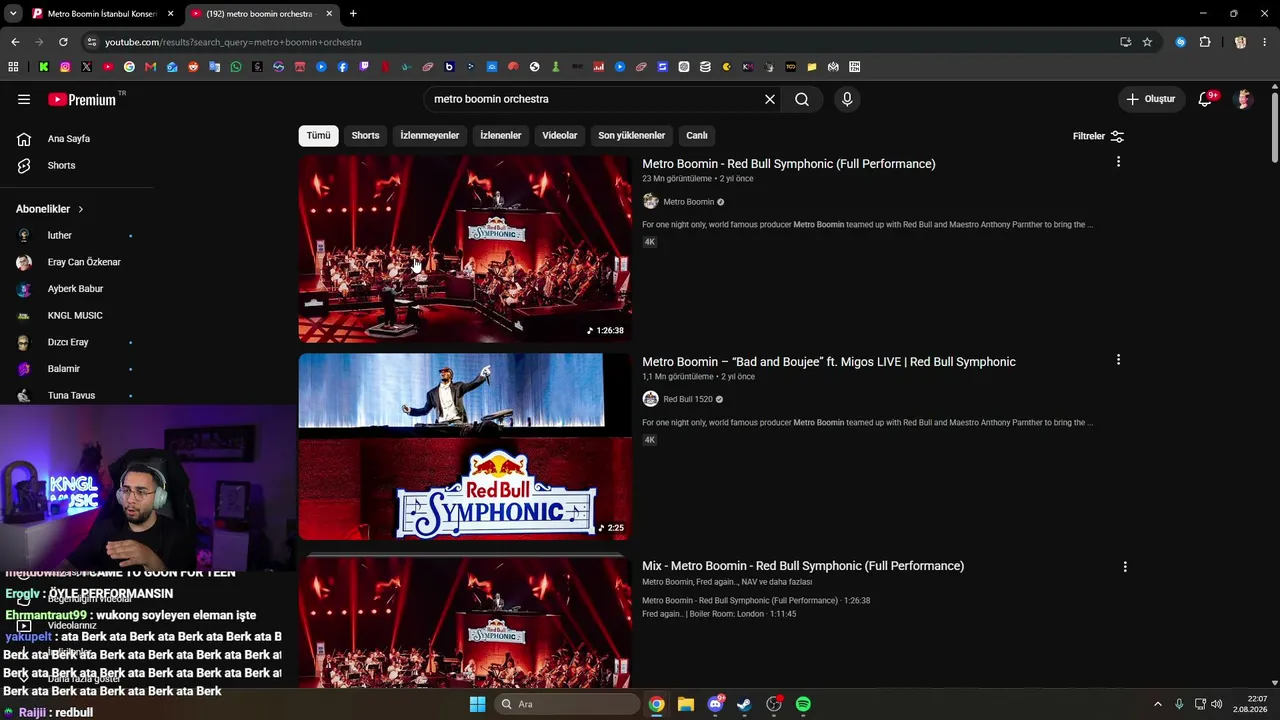Open Red Bull Symphonic (Full Performance) title

coord(789,164)
